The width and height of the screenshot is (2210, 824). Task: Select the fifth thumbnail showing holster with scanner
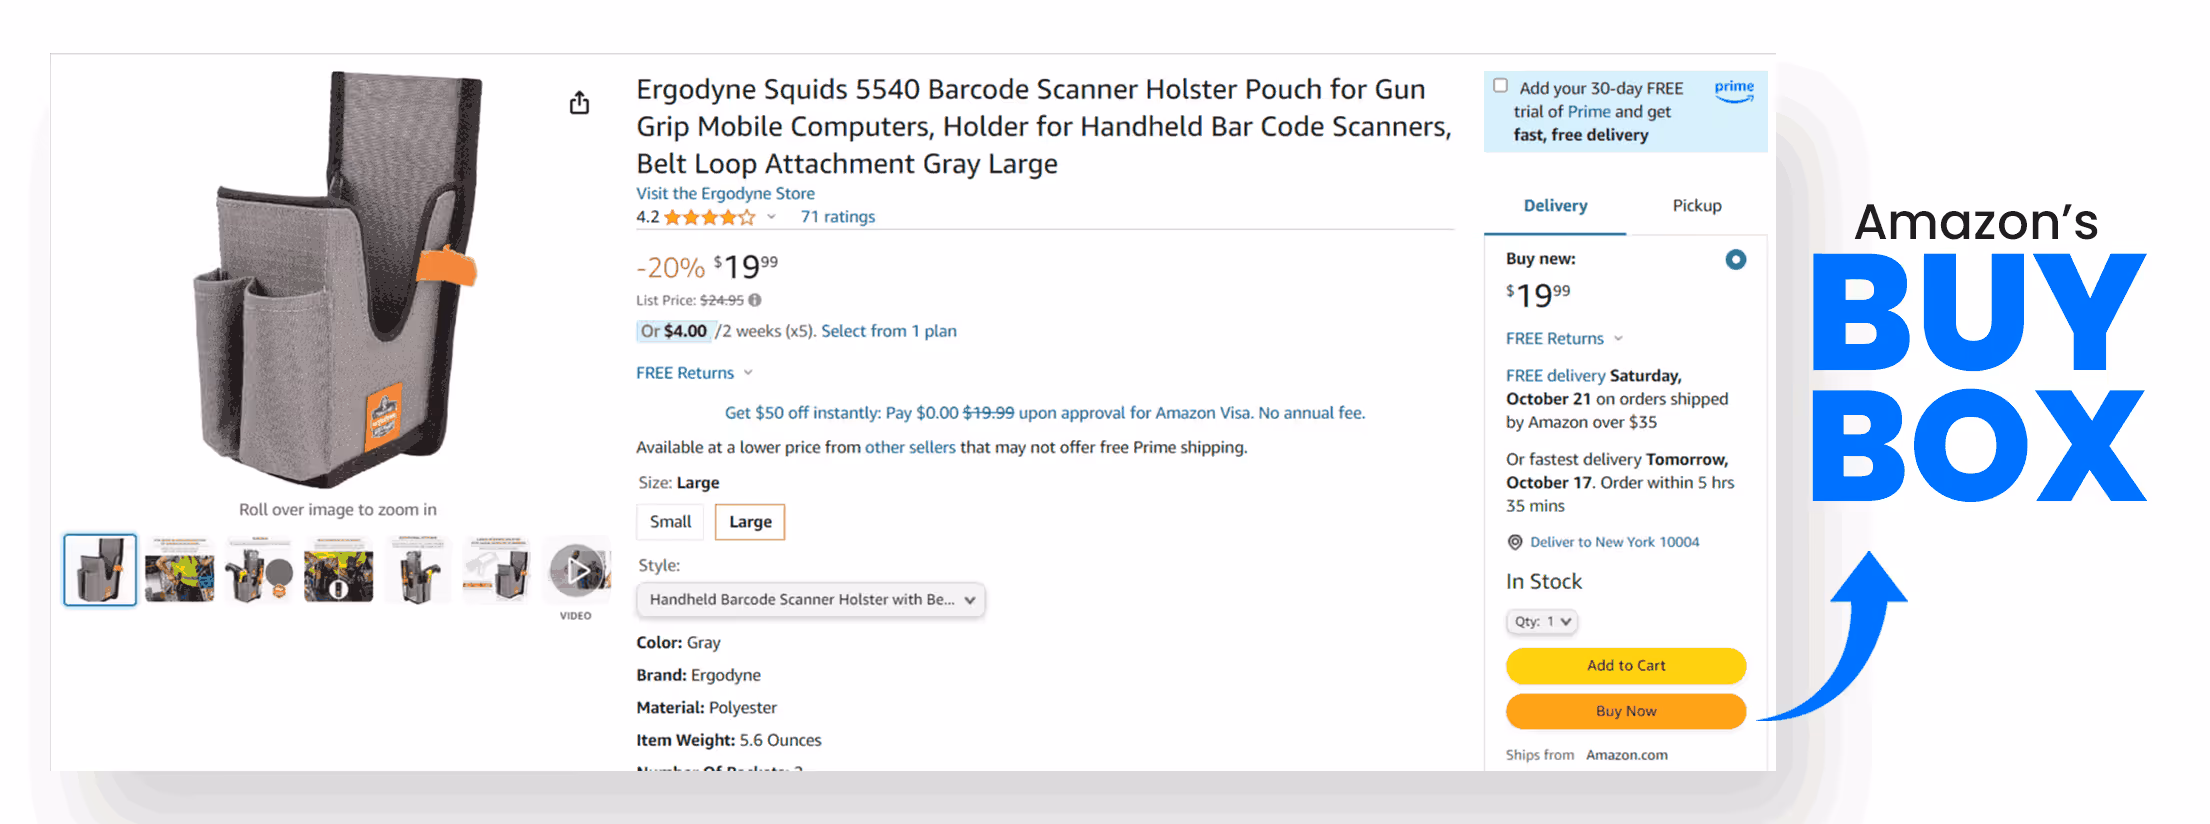[418, 570]
